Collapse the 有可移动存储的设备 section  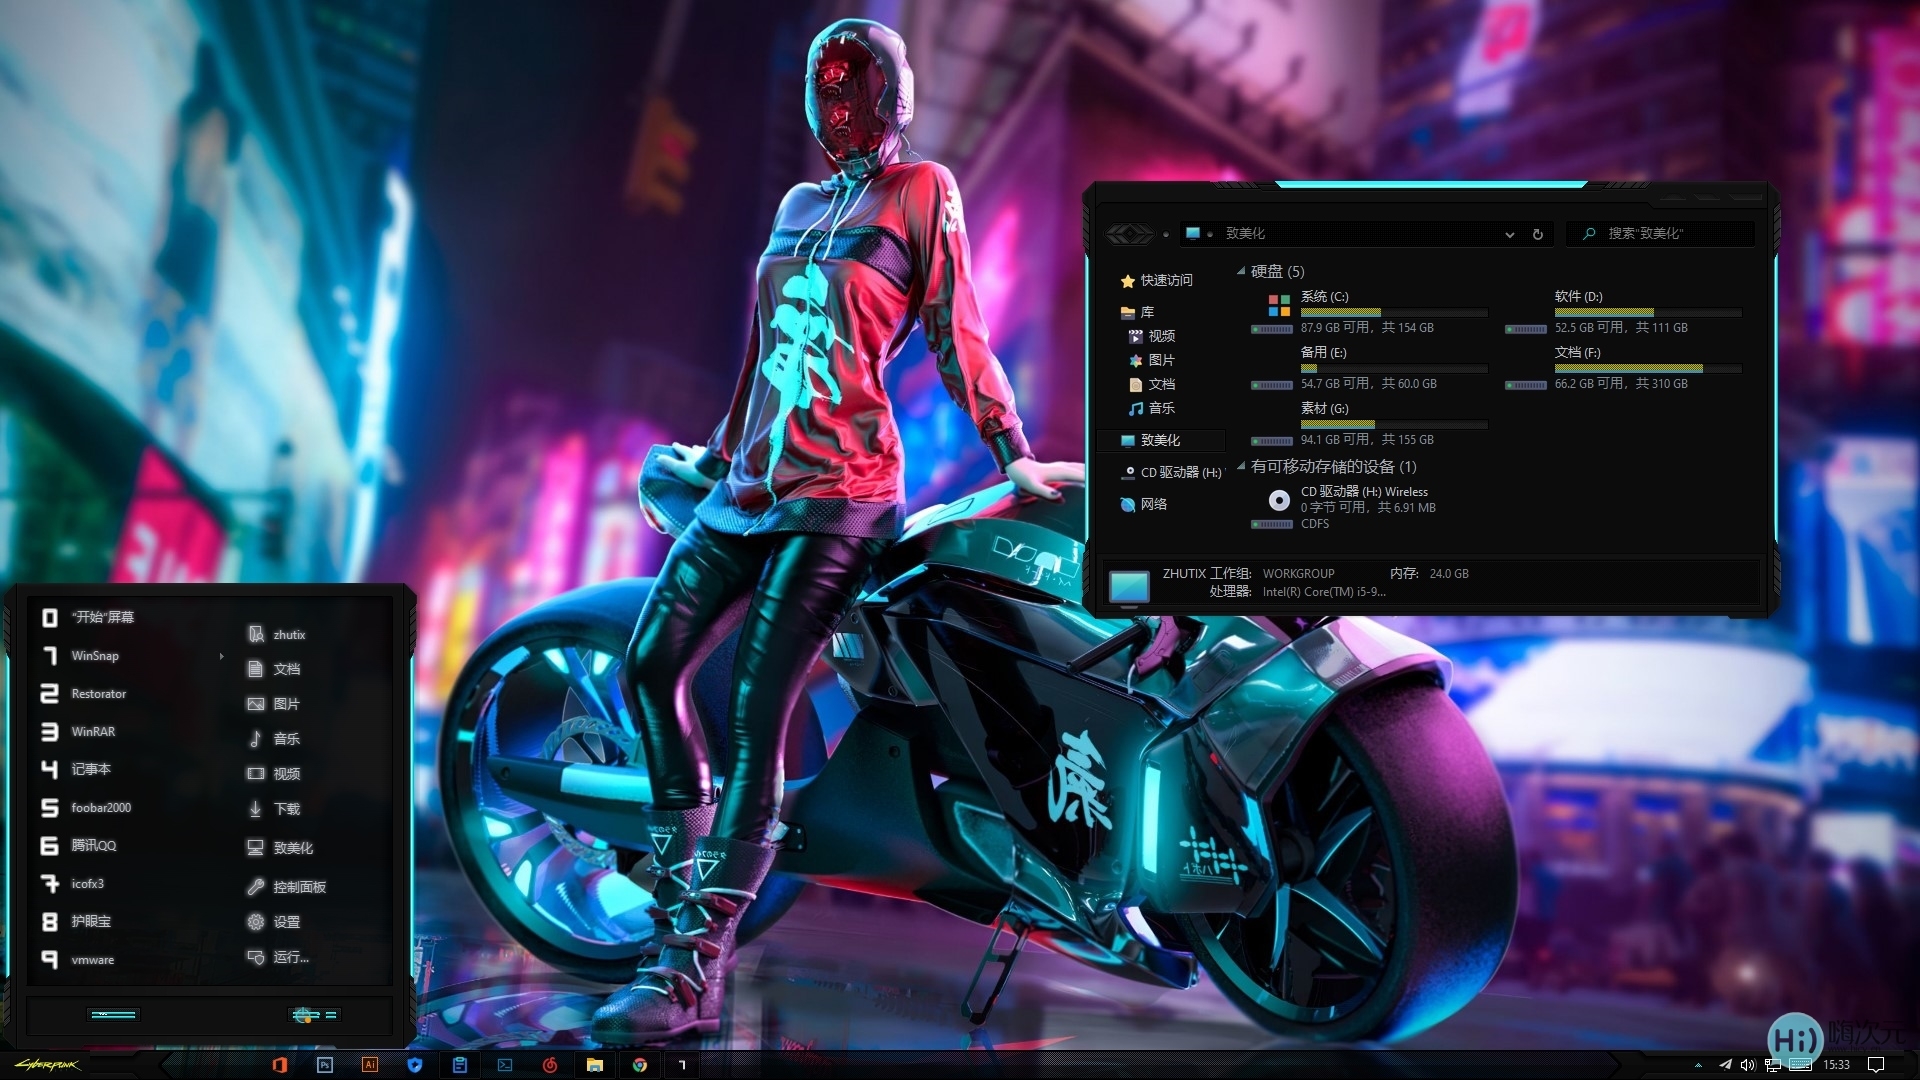1240,467
